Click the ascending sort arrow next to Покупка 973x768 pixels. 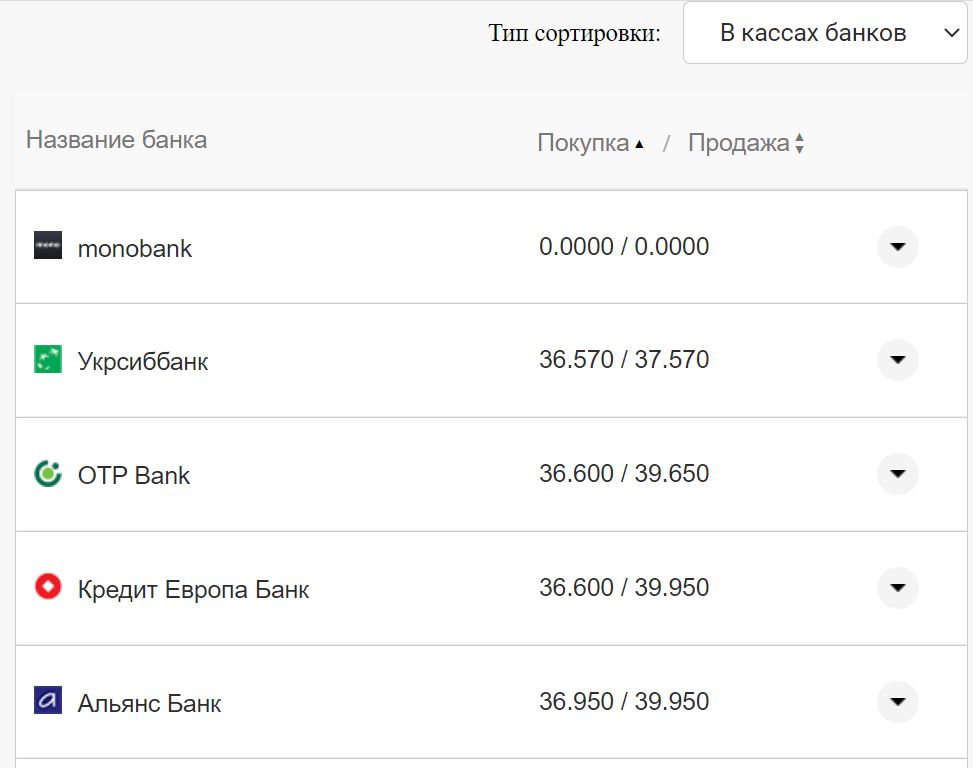click(x=638, y=142)
